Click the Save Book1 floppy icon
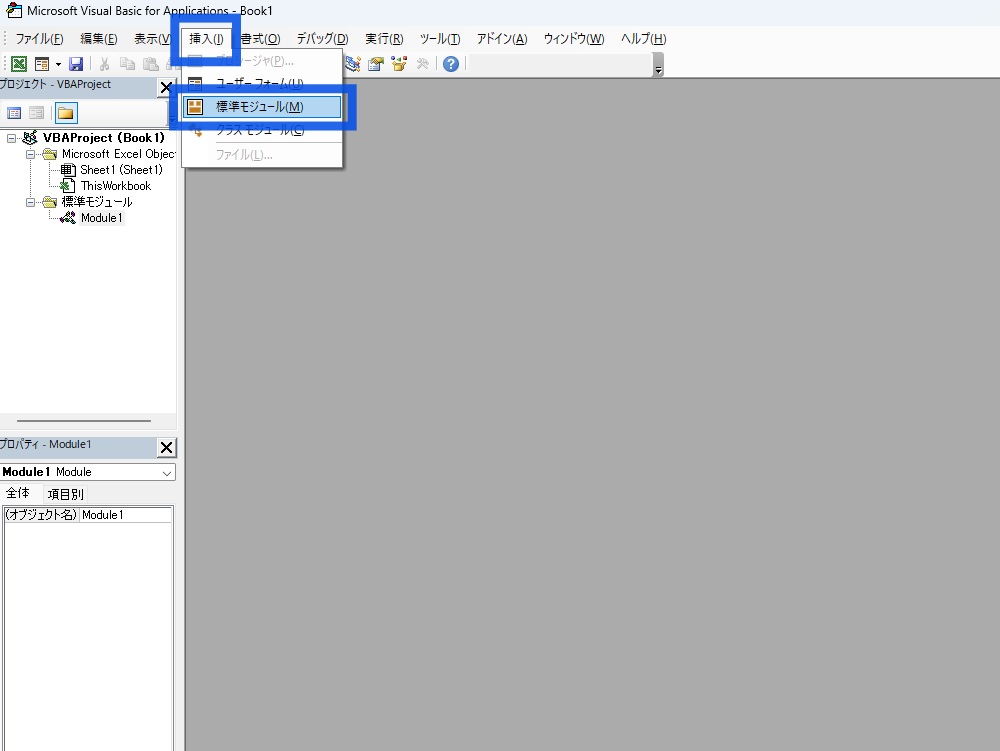This screenshot has height=751, width=1000. (x=76, y=64)
